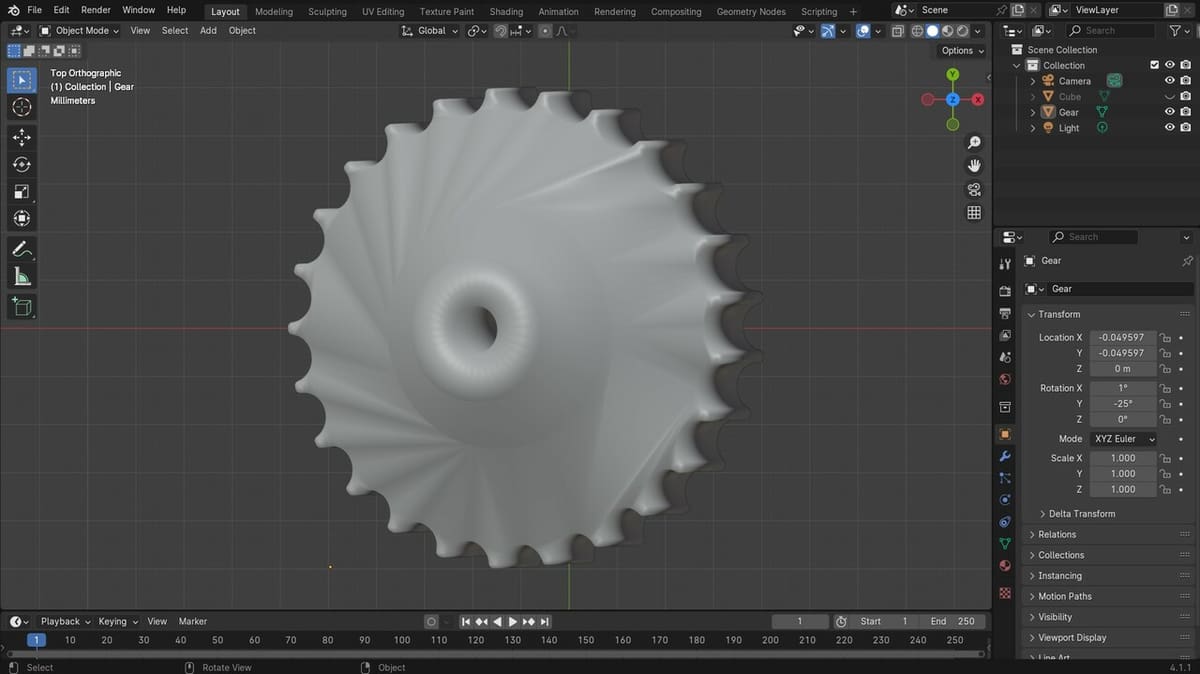Viewport: 1200px width, 674px height.
Task: Switch to the Geometry Nodes workspace tab
Action: [751, 12]
